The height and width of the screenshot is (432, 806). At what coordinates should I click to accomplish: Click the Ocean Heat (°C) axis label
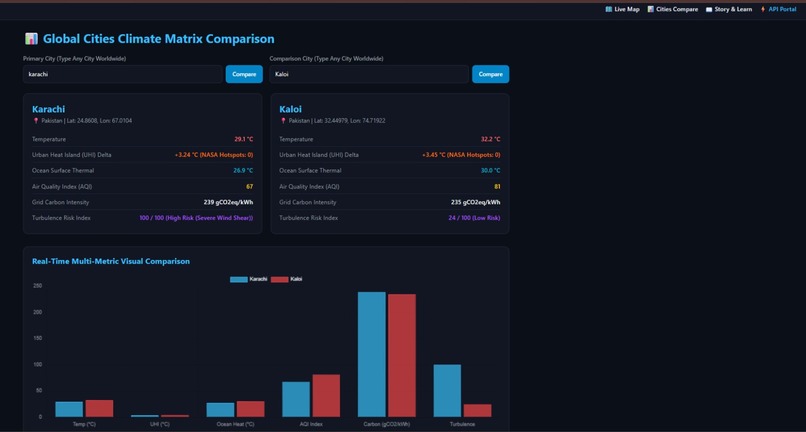[x=235, y=424]
